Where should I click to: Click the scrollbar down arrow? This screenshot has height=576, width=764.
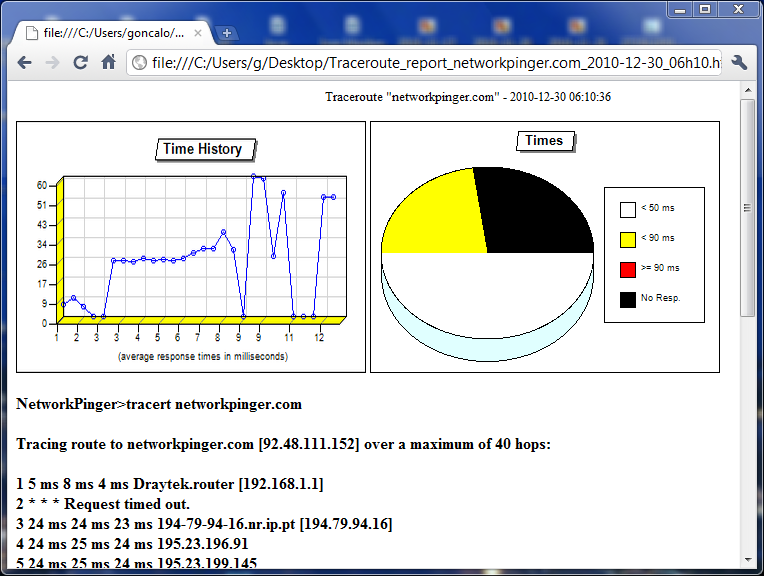[x=747, y=560]
